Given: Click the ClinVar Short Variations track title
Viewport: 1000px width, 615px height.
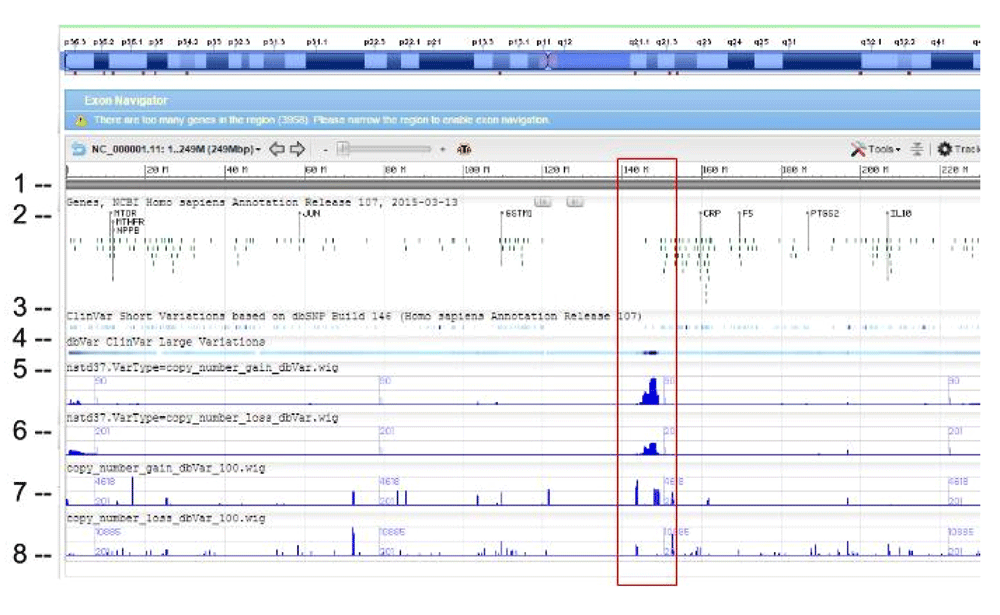Looking at the screenshot, I should tap(354, 316).
